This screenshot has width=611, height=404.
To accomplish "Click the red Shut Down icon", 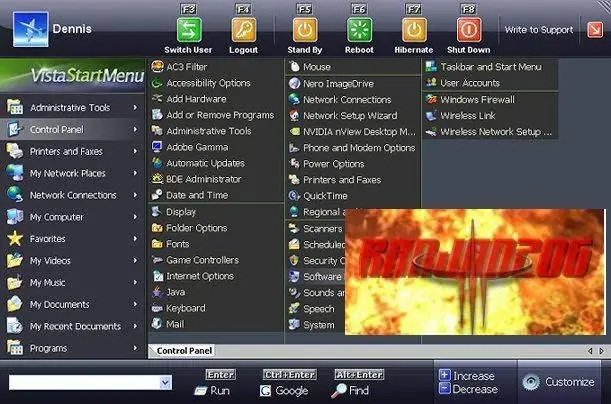I will pos(468,30).
